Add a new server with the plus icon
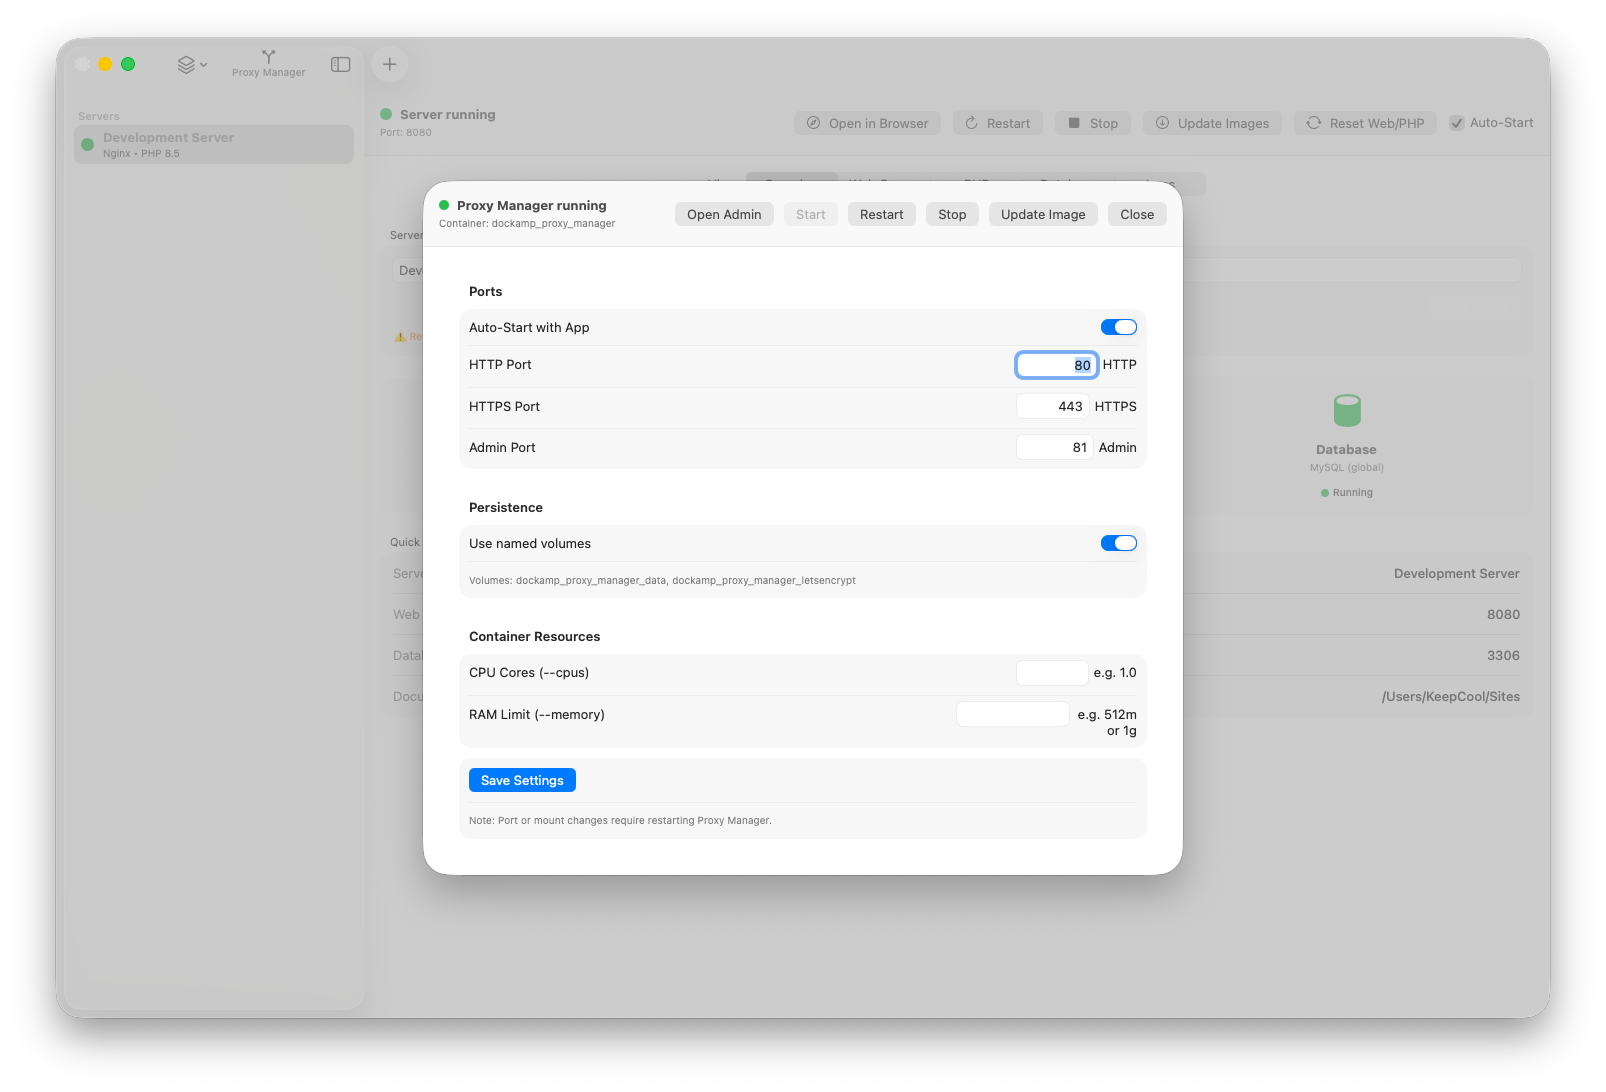Viewport: 1606px width, 1092px height. tap(389, 63)
